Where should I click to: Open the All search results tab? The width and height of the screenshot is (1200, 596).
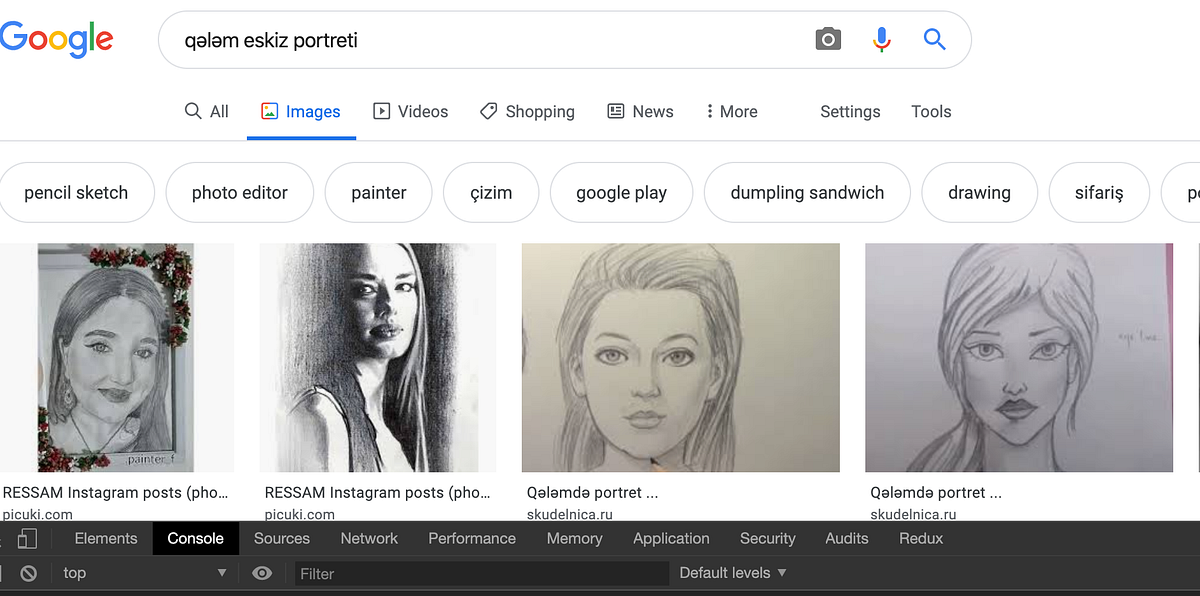coord(207,112)
